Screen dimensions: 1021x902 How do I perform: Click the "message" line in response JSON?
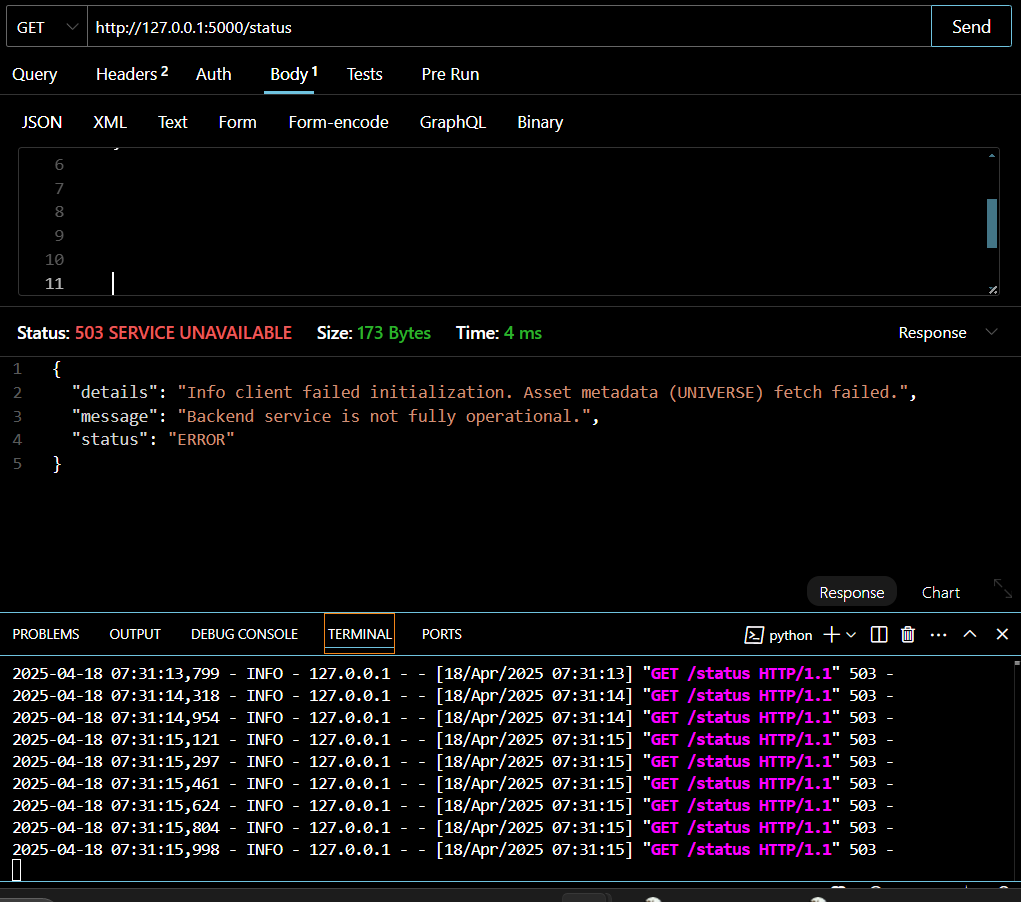pos(335,416)
